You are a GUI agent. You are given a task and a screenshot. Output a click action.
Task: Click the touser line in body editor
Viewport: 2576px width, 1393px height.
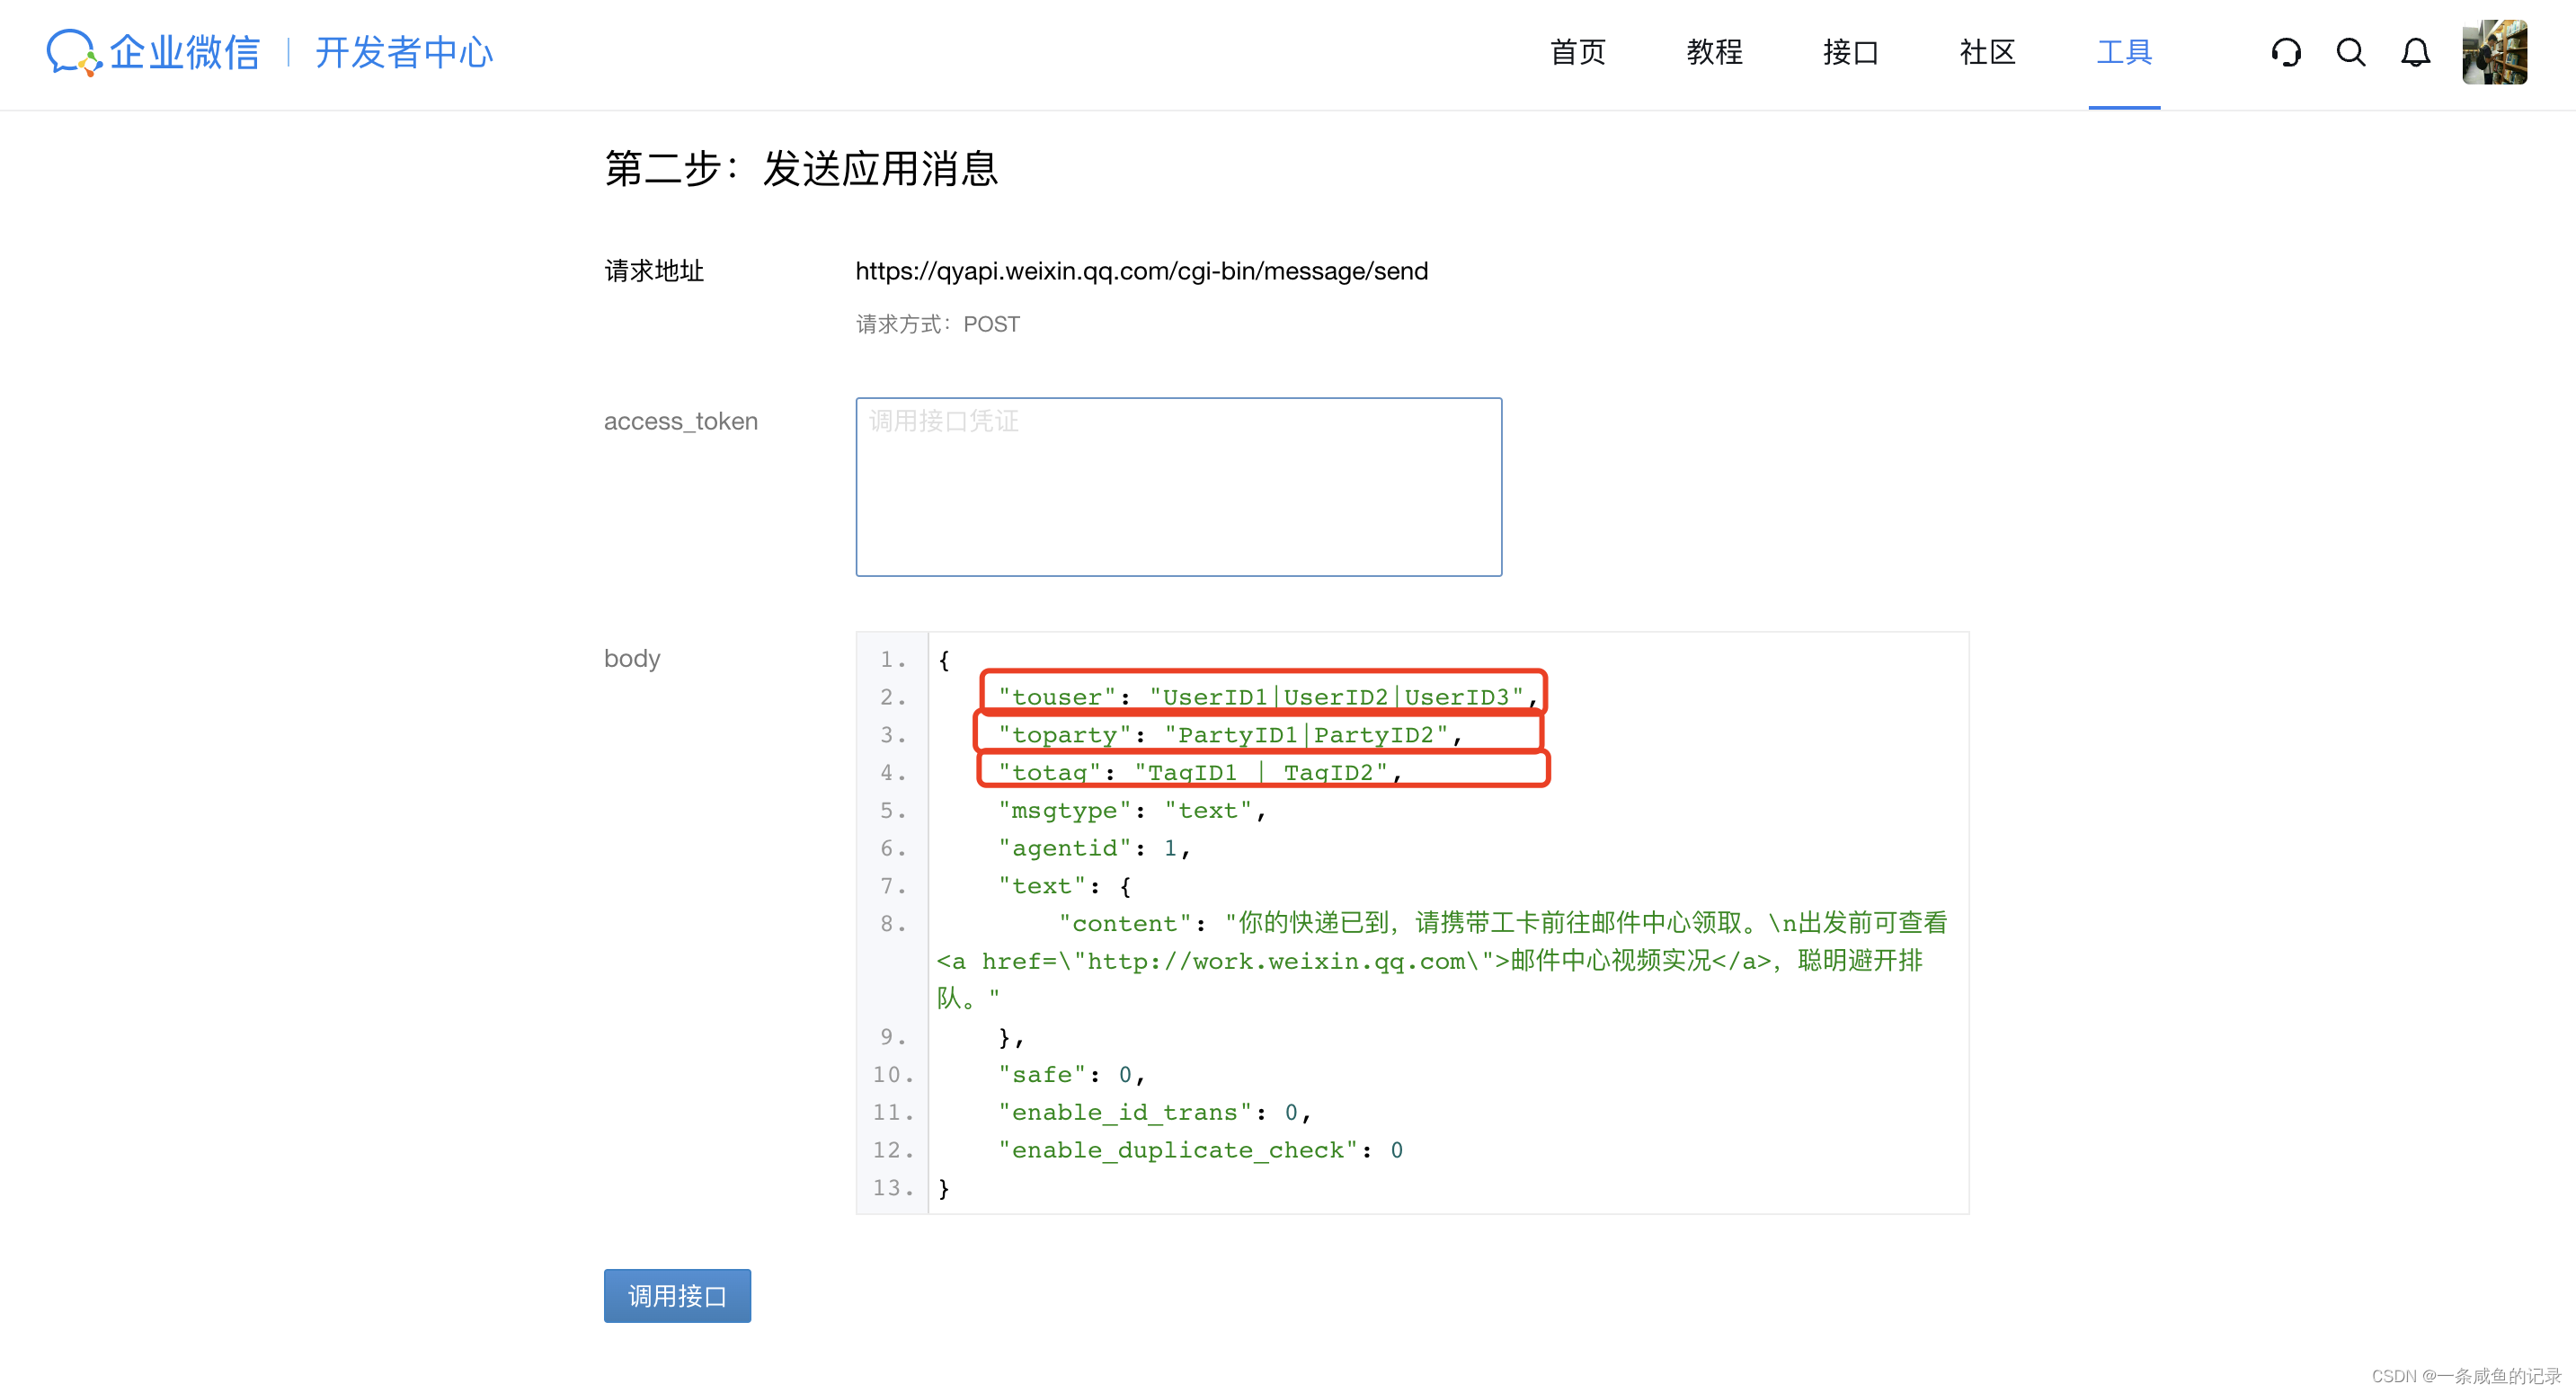click(1261, 697)
